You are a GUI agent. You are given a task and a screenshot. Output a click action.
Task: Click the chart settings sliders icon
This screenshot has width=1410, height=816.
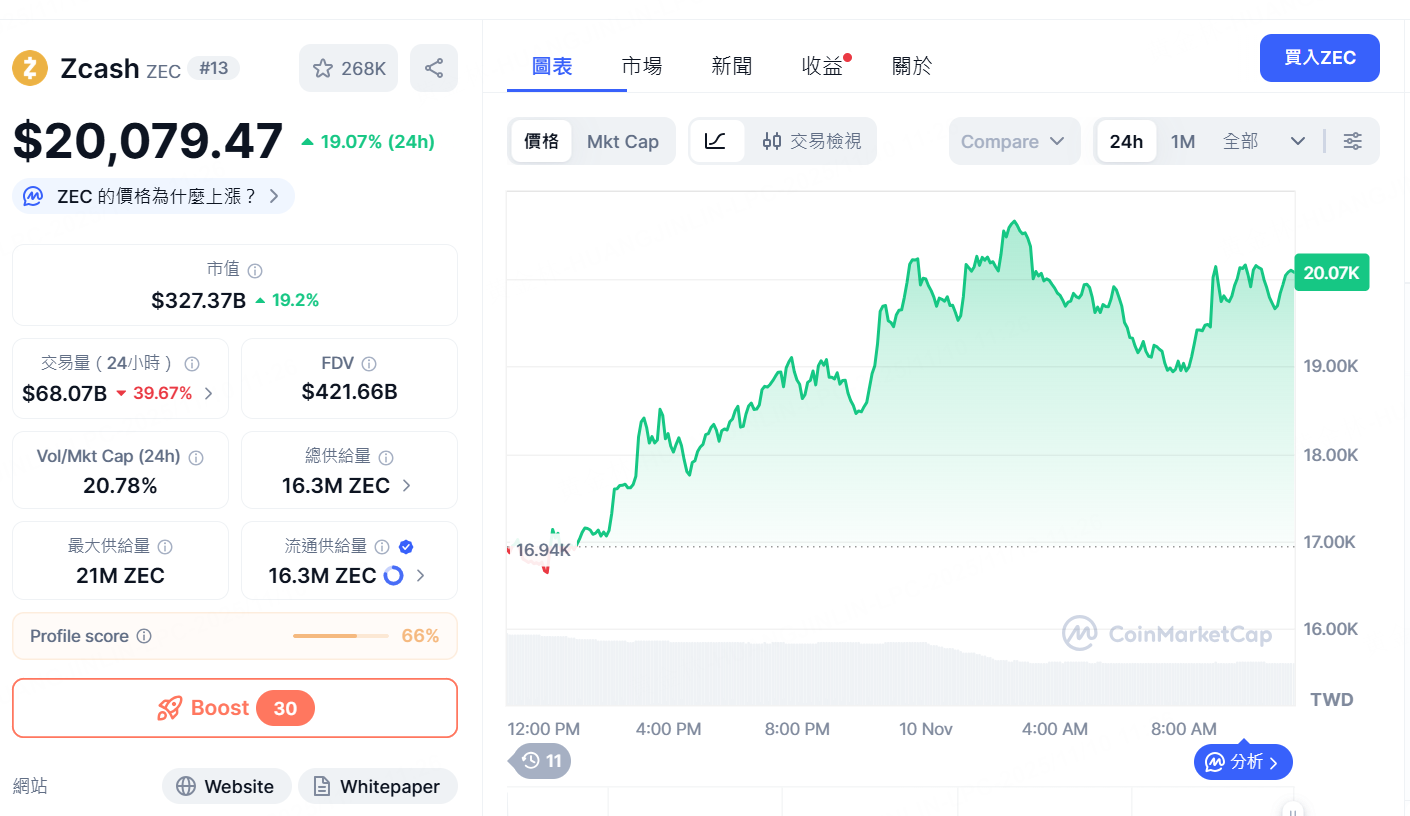point(1352,141)
